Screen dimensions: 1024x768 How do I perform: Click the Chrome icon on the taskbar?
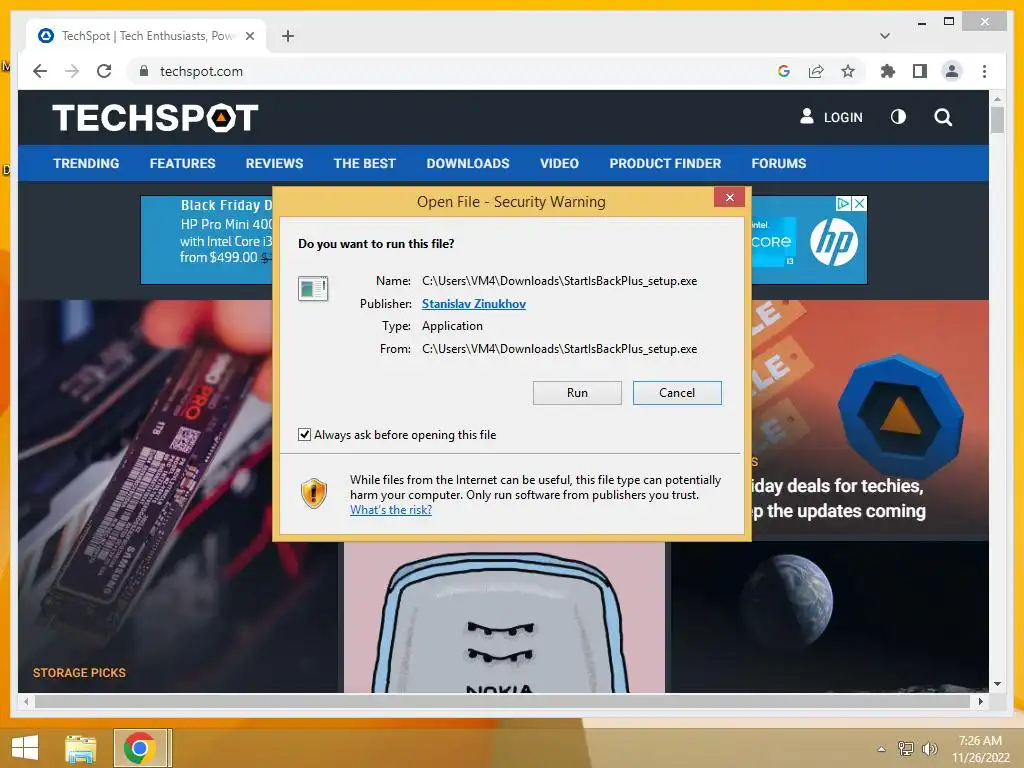138,748
